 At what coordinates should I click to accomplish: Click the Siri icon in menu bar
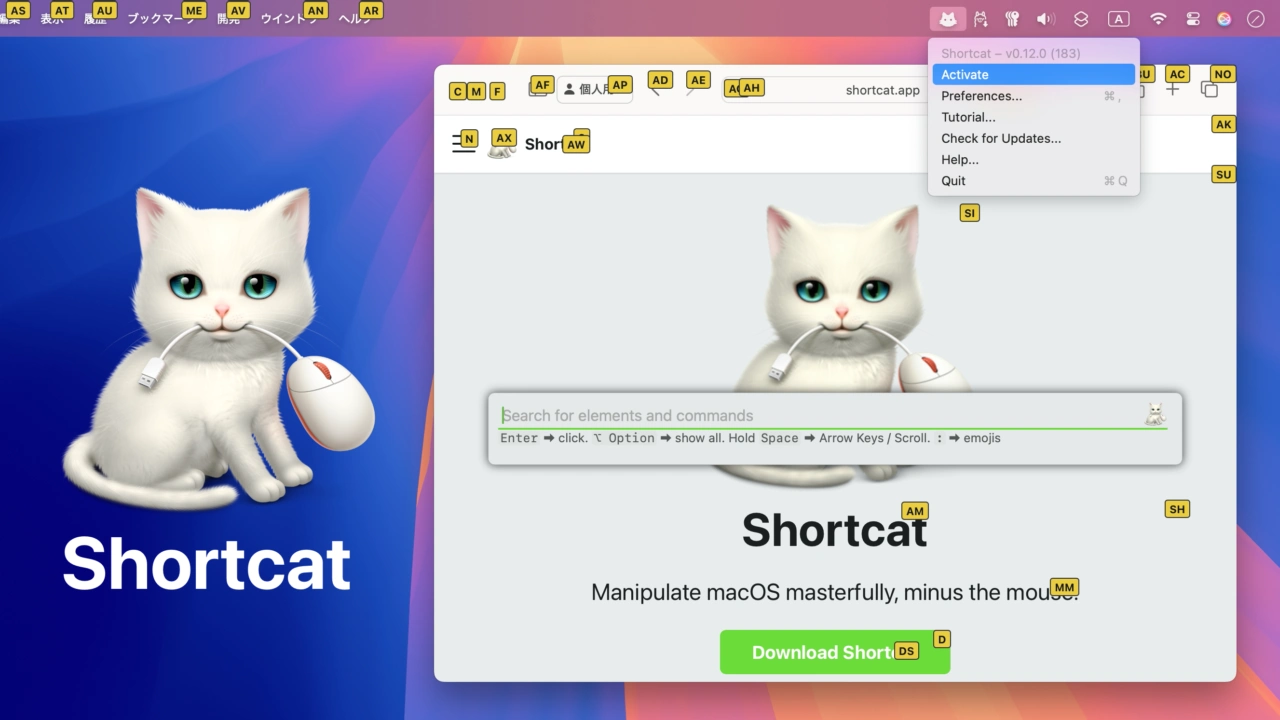click(1224, 19)
